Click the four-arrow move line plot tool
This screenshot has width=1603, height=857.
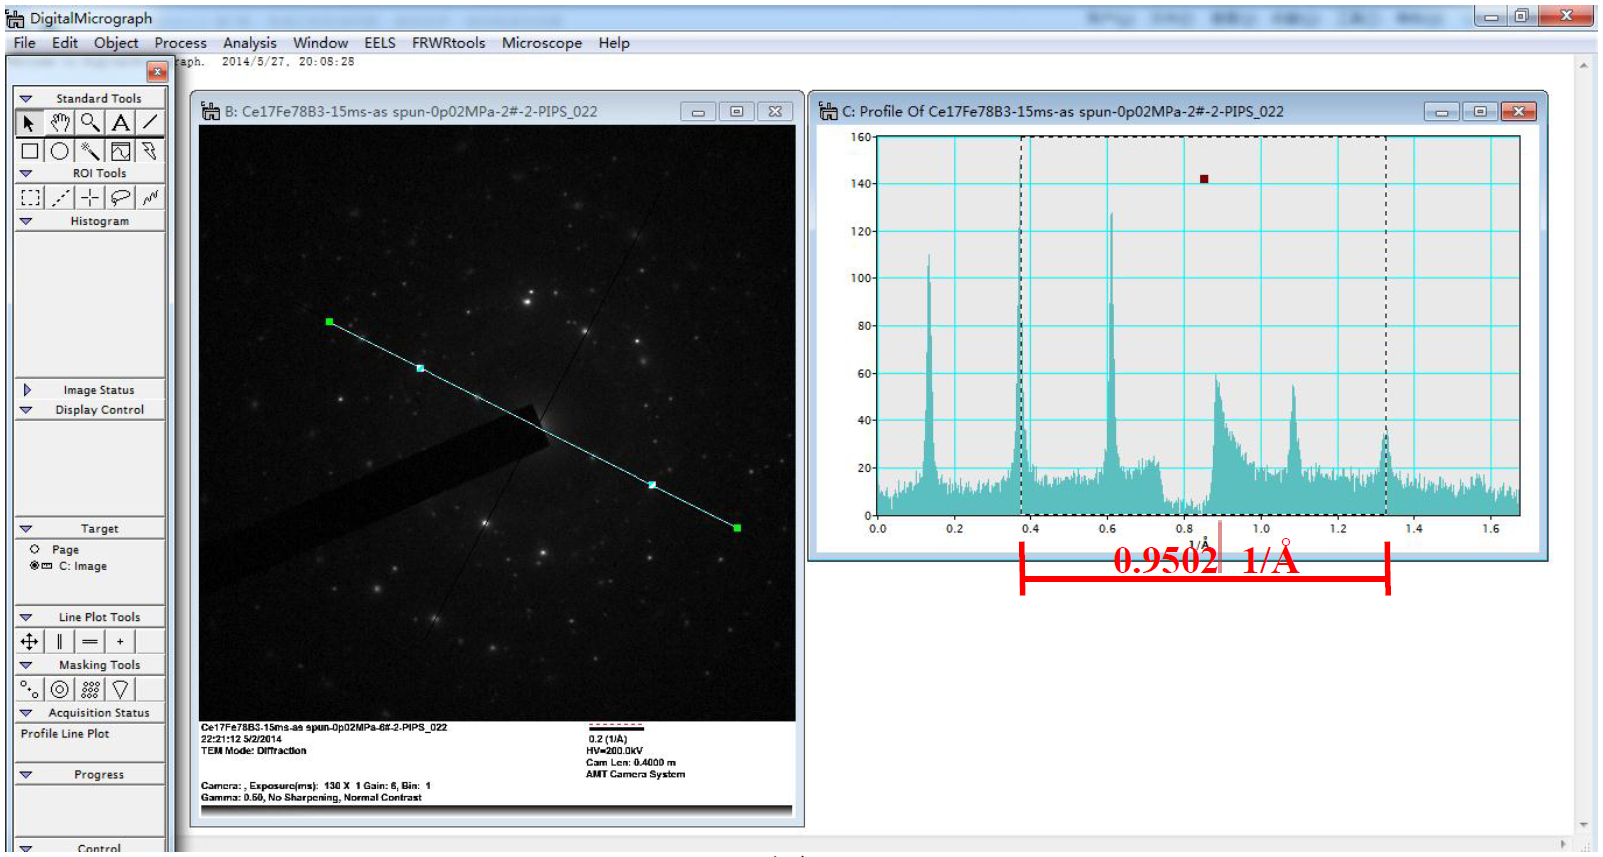30,641
